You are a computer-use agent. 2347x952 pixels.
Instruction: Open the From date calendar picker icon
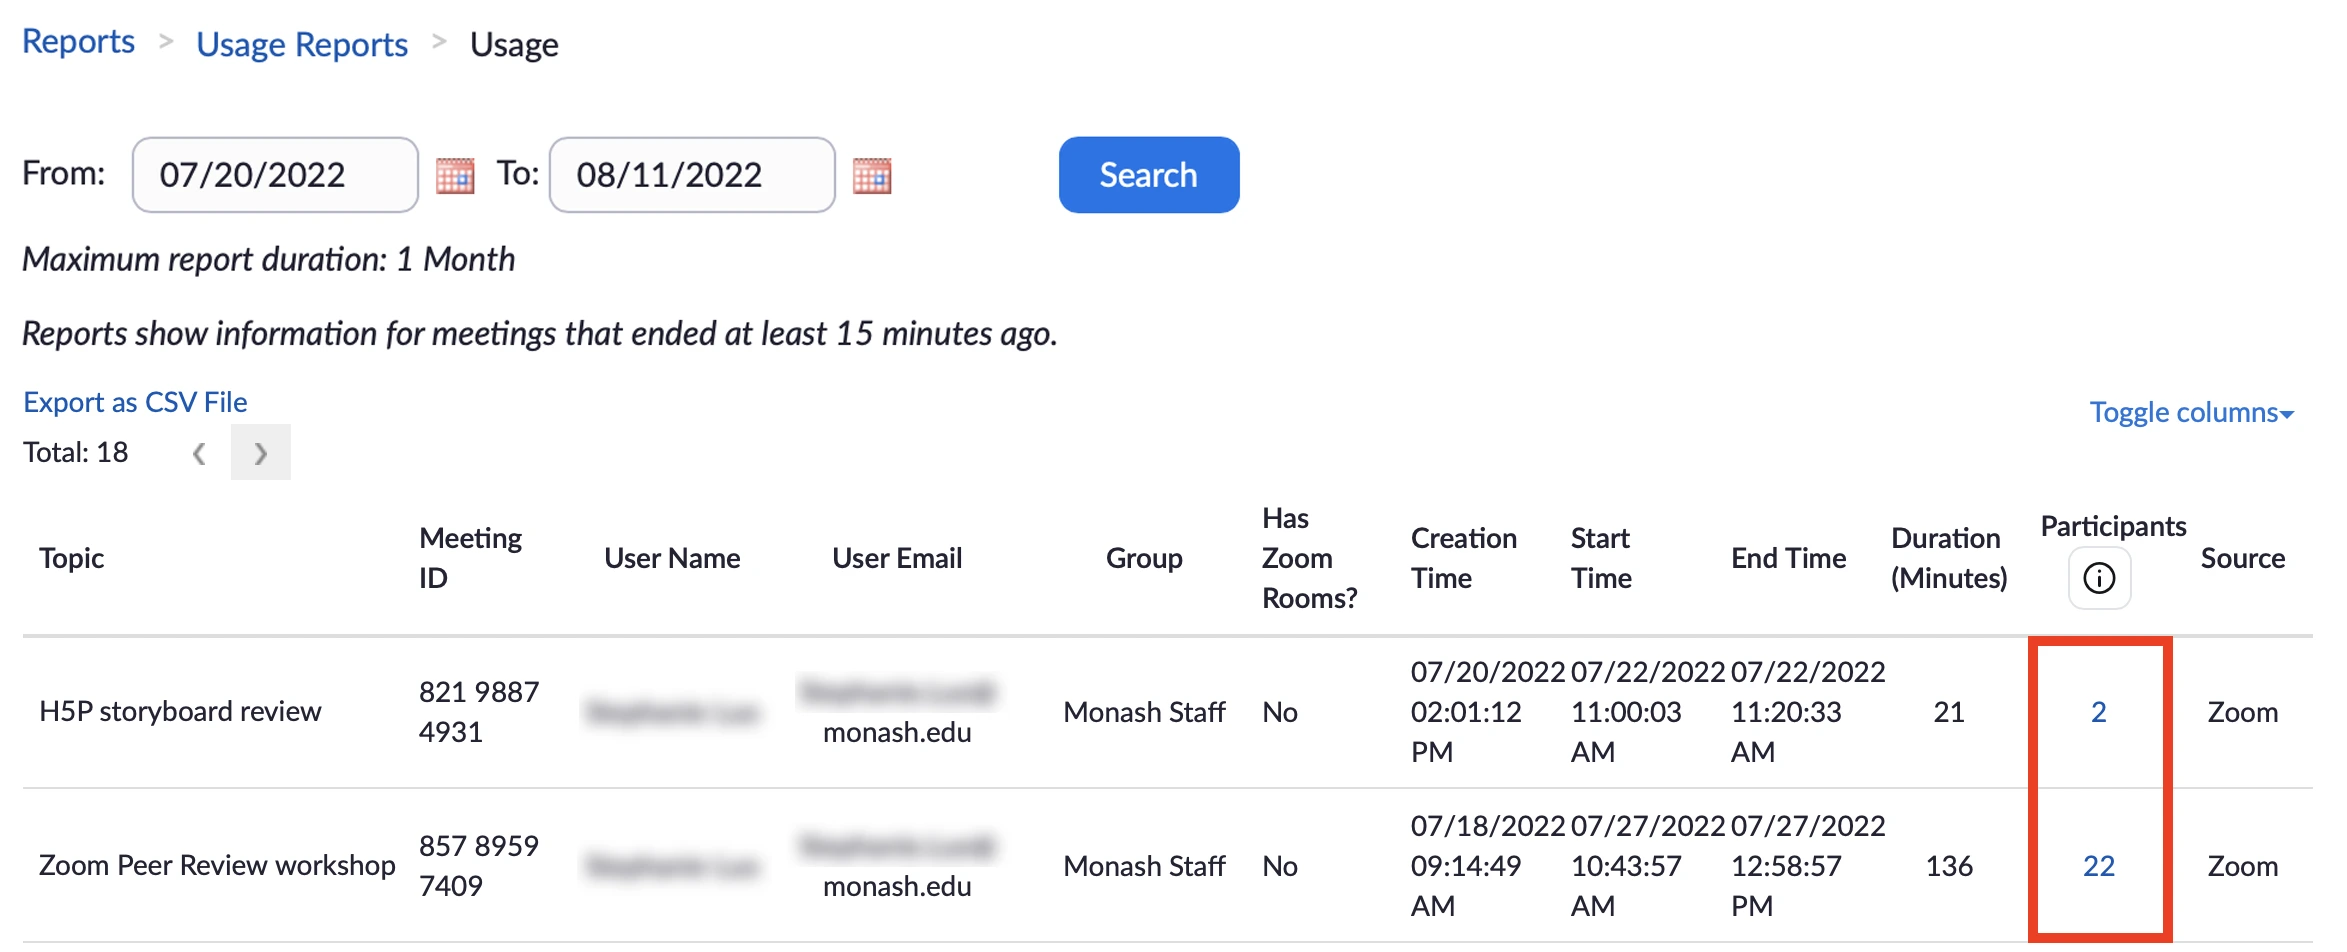pos(455,176)
